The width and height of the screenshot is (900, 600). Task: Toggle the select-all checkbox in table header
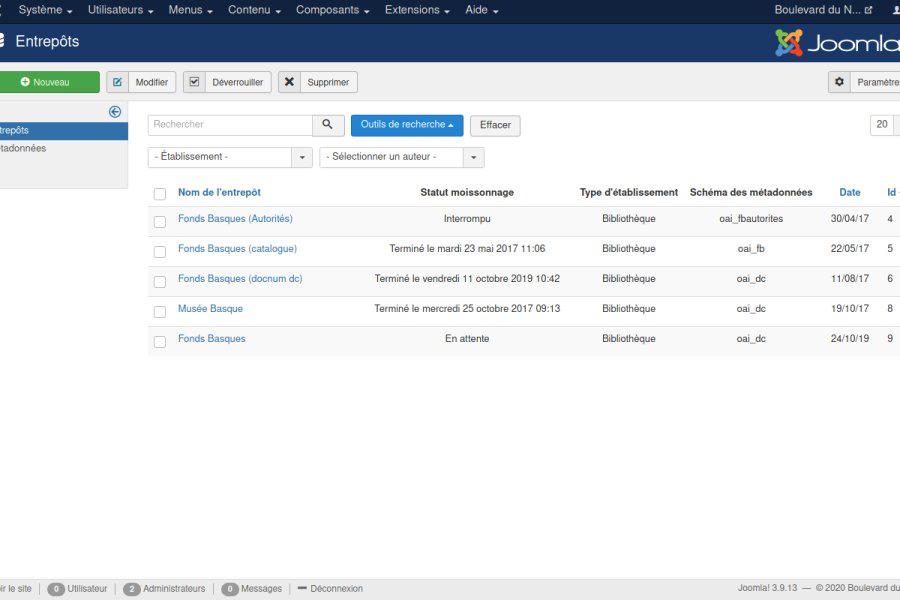tap(160, 194)
